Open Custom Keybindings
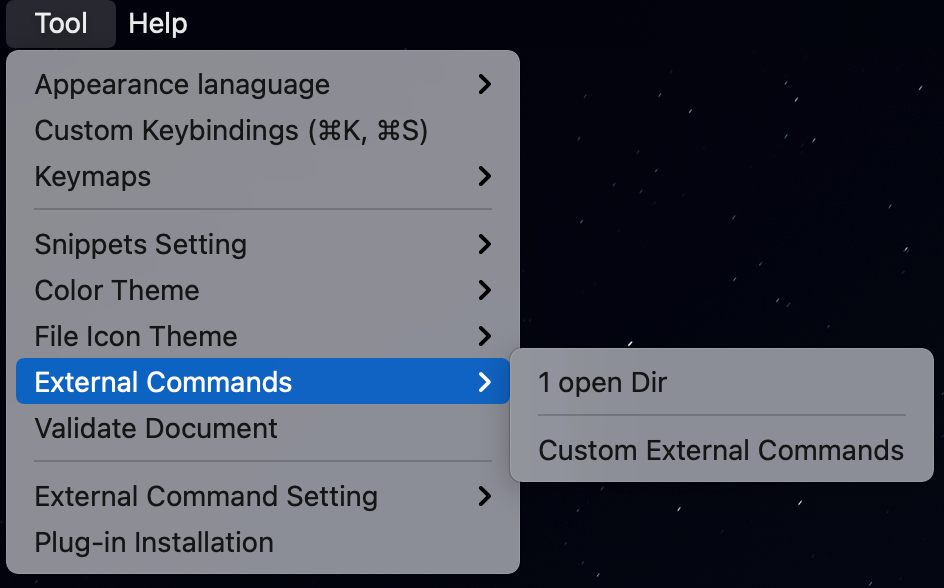Image resolution: width=944 pixels, height=588 pixels. pyautogui.click(x=231, y=131)
